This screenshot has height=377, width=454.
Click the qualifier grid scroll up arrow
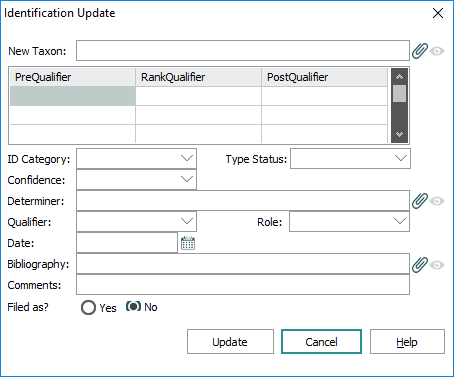[399, 77]
